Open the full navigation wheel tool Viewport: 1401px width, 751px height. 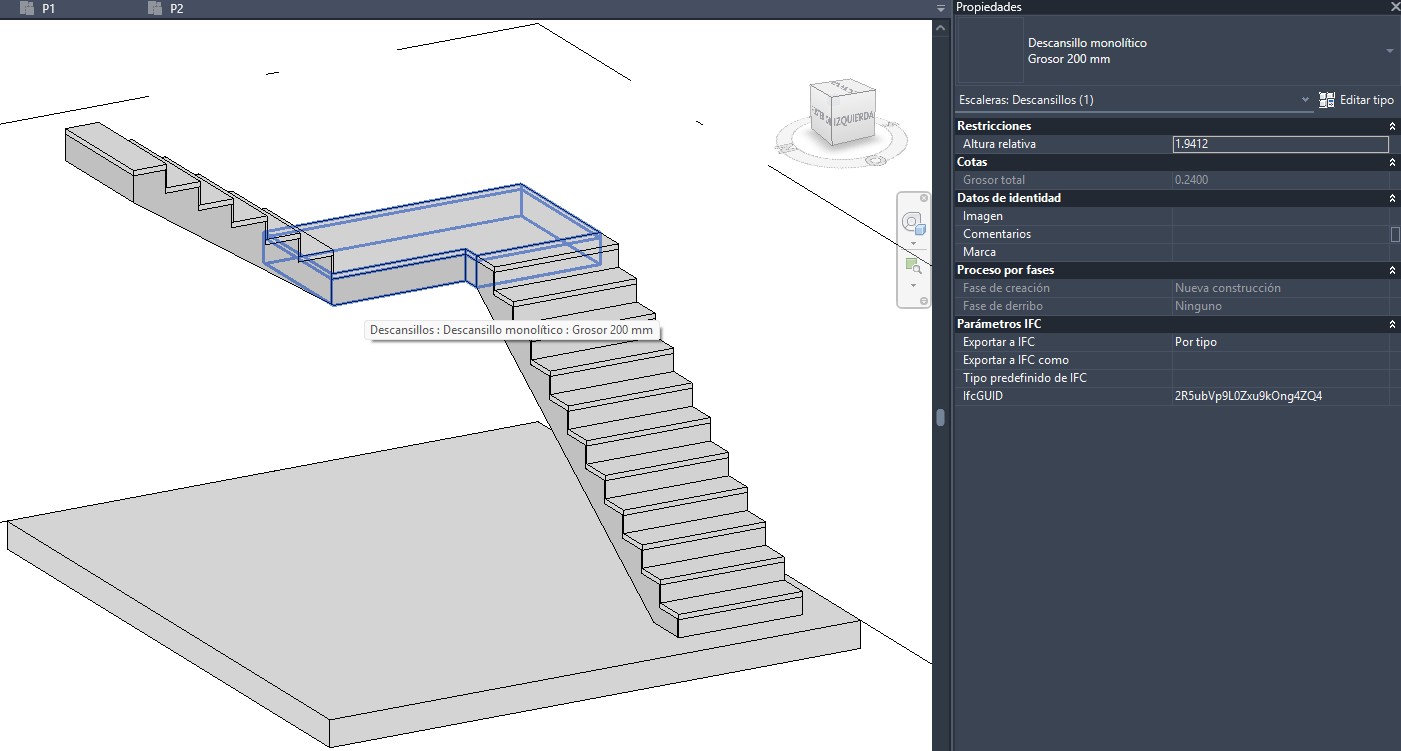[912, 223]
